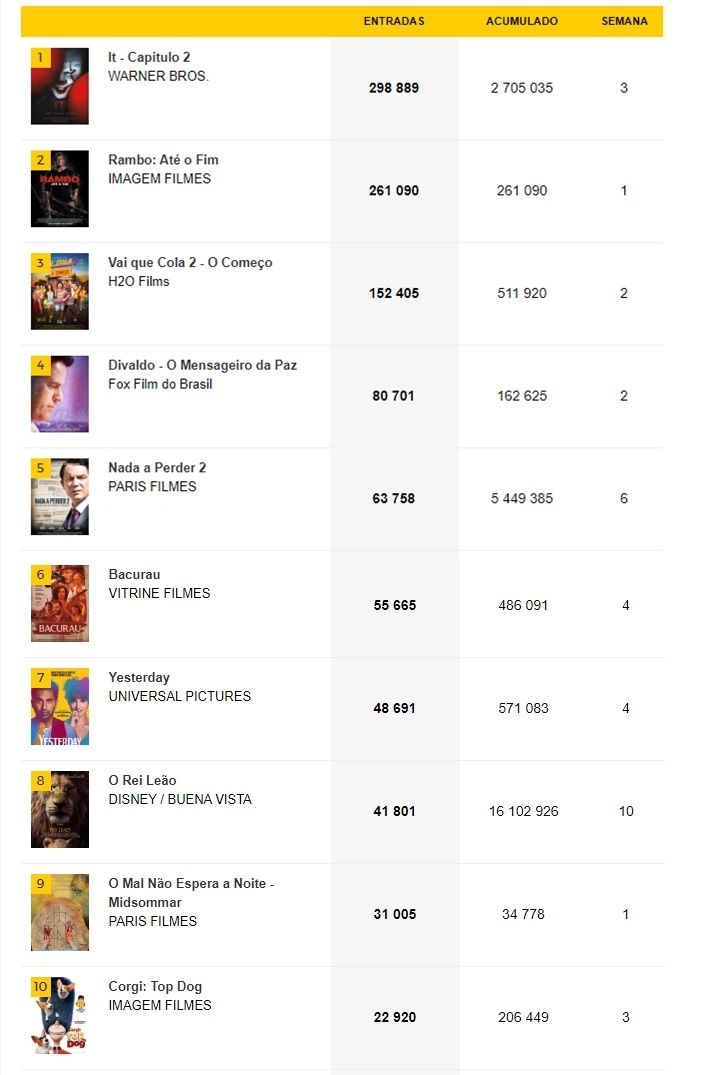Follow the Rambo: Até o Fim title link

163,160
